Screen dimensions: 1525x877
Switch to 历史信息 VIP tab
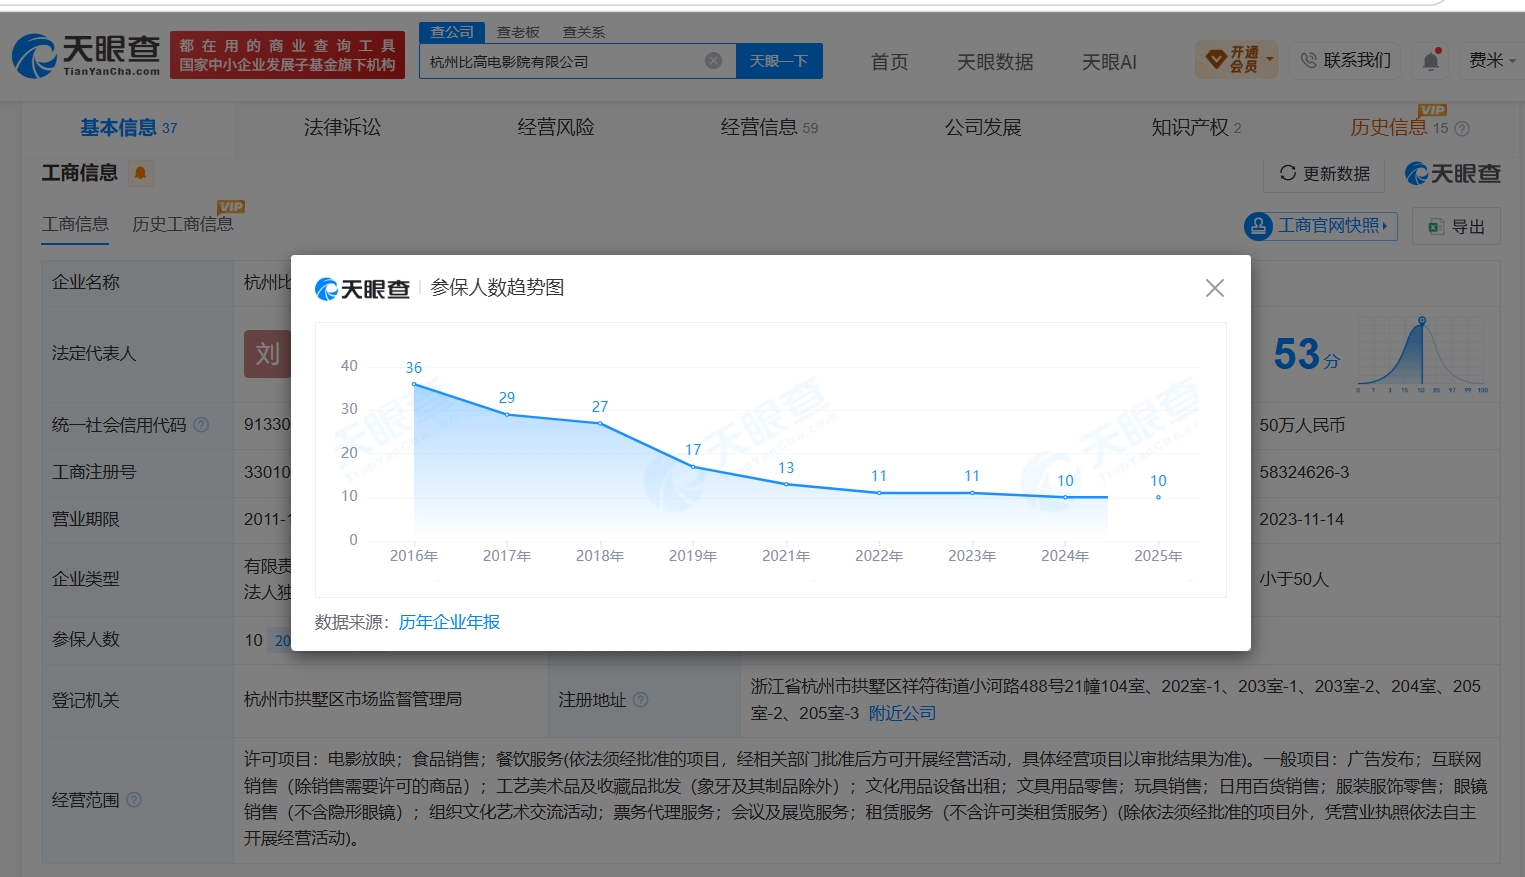[x=1399, y=126]
